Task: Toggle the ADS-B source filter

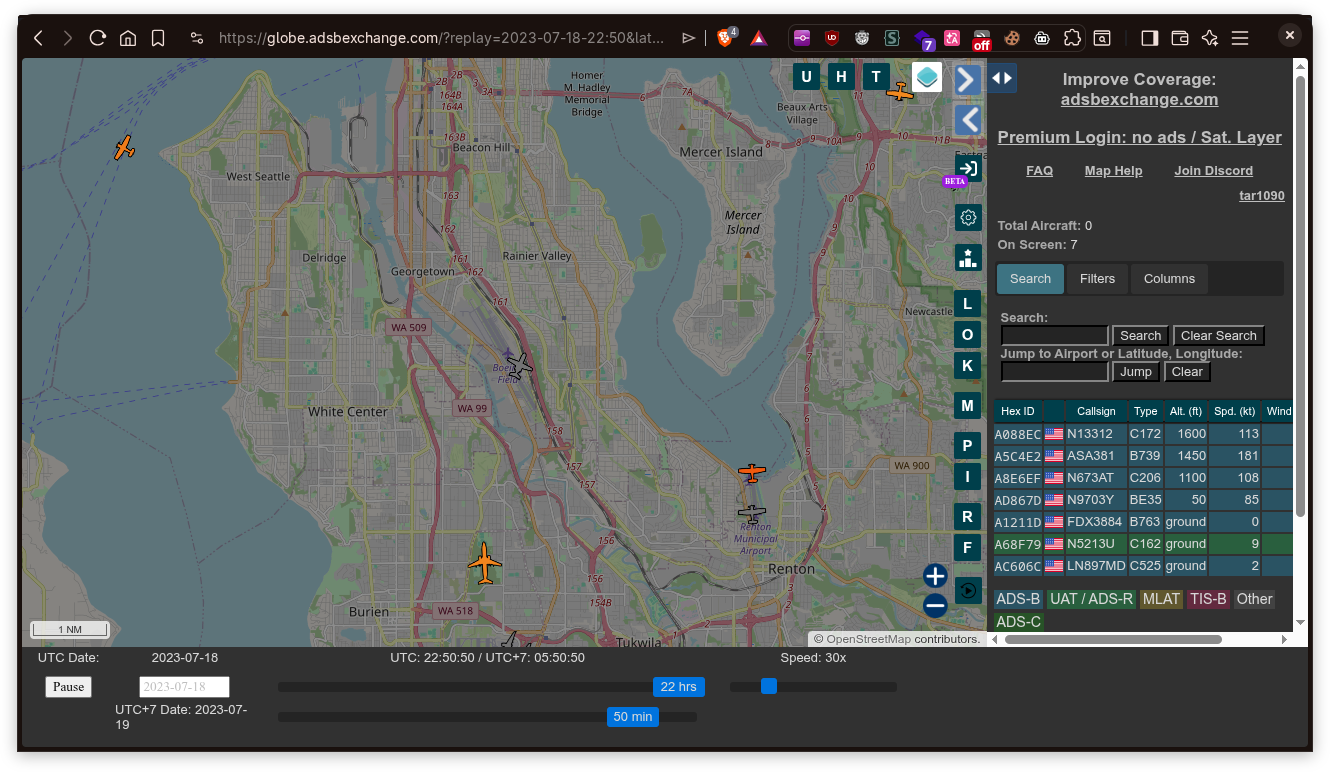Action: [x=1018, y=599]
